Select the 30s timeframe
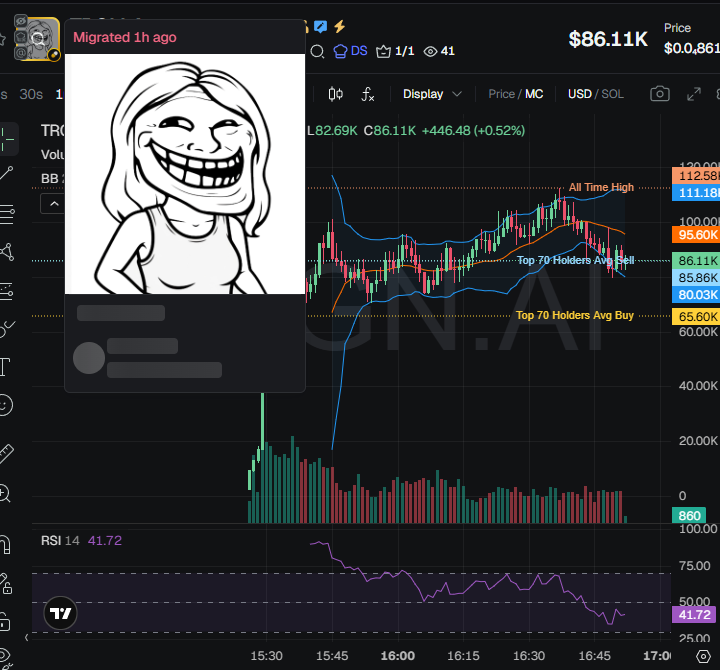This screenshot has height=670, width=720. click(x=31, y=95)
